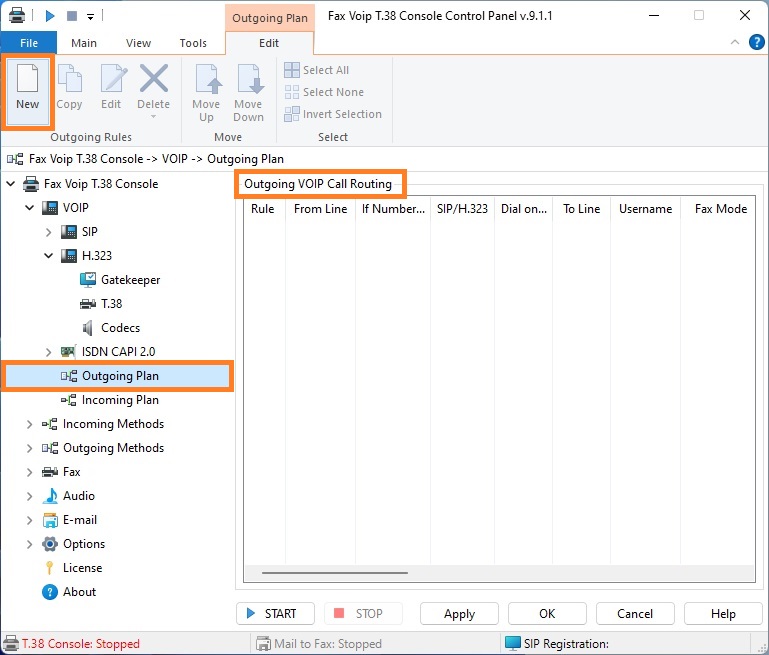Click the Help button
Image resolution: width=769 pixels, height=655 pixels.
(723, 614)
